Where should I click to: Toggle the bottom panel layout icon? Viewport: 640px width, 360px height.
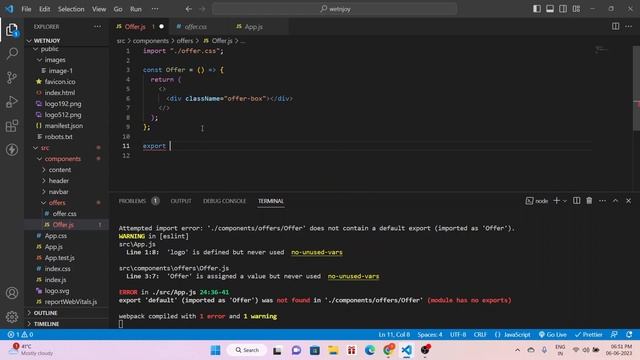coord(550,9)
